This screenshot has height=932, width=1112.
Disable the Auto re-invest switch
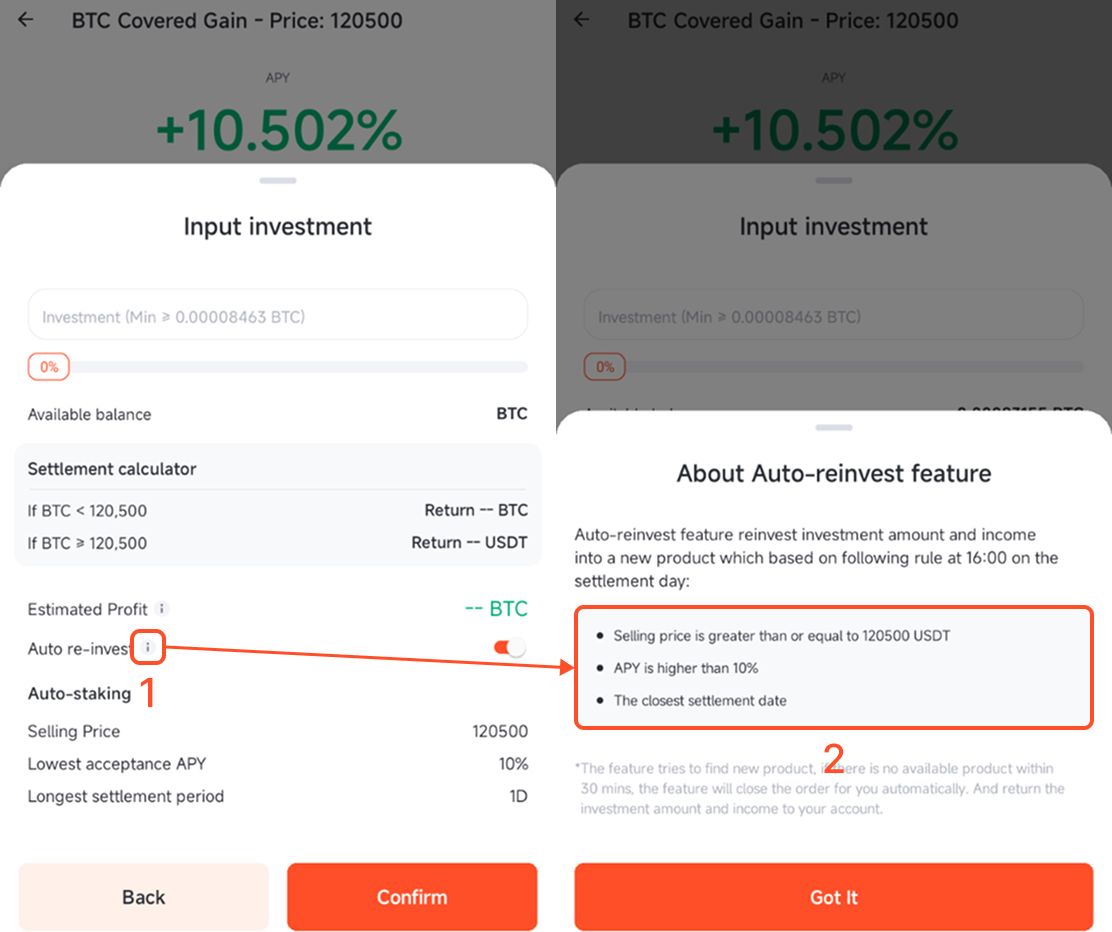tap(509, 648)
